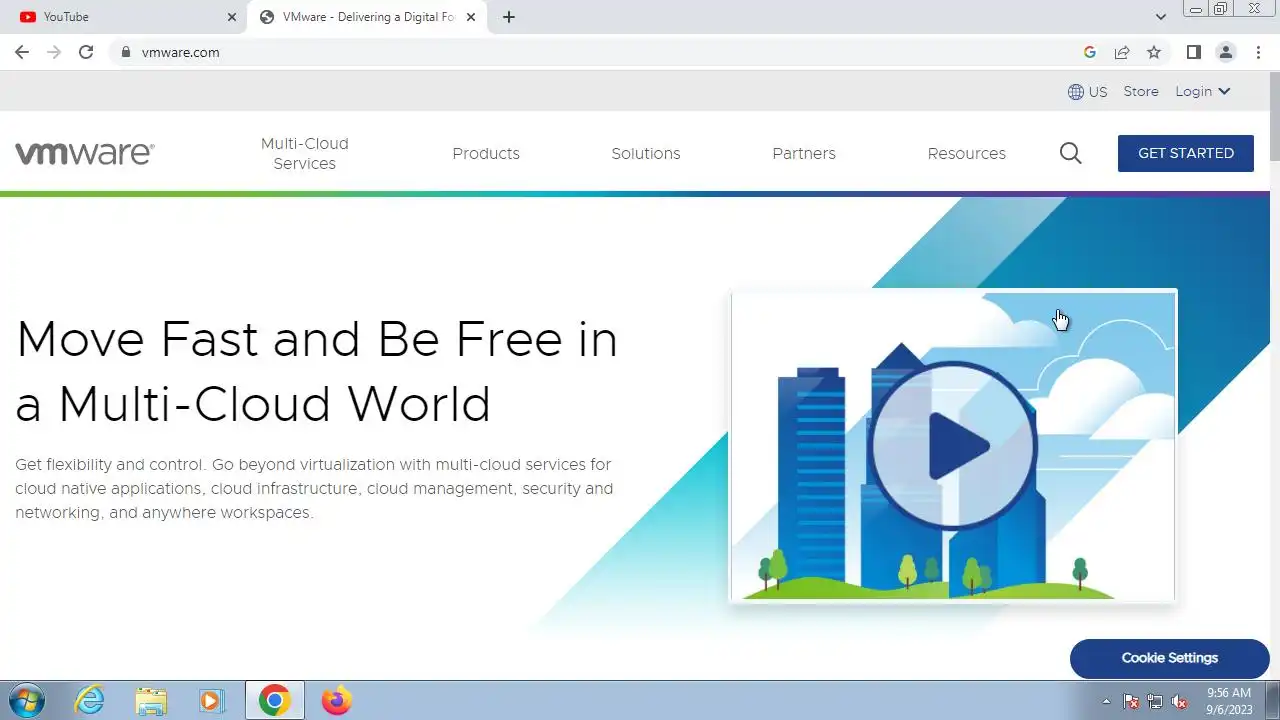Viewport: 1280px width, 720px height.
Task: Click the page vertical scrollbar thumb
Action: [x=1274, y=115]
